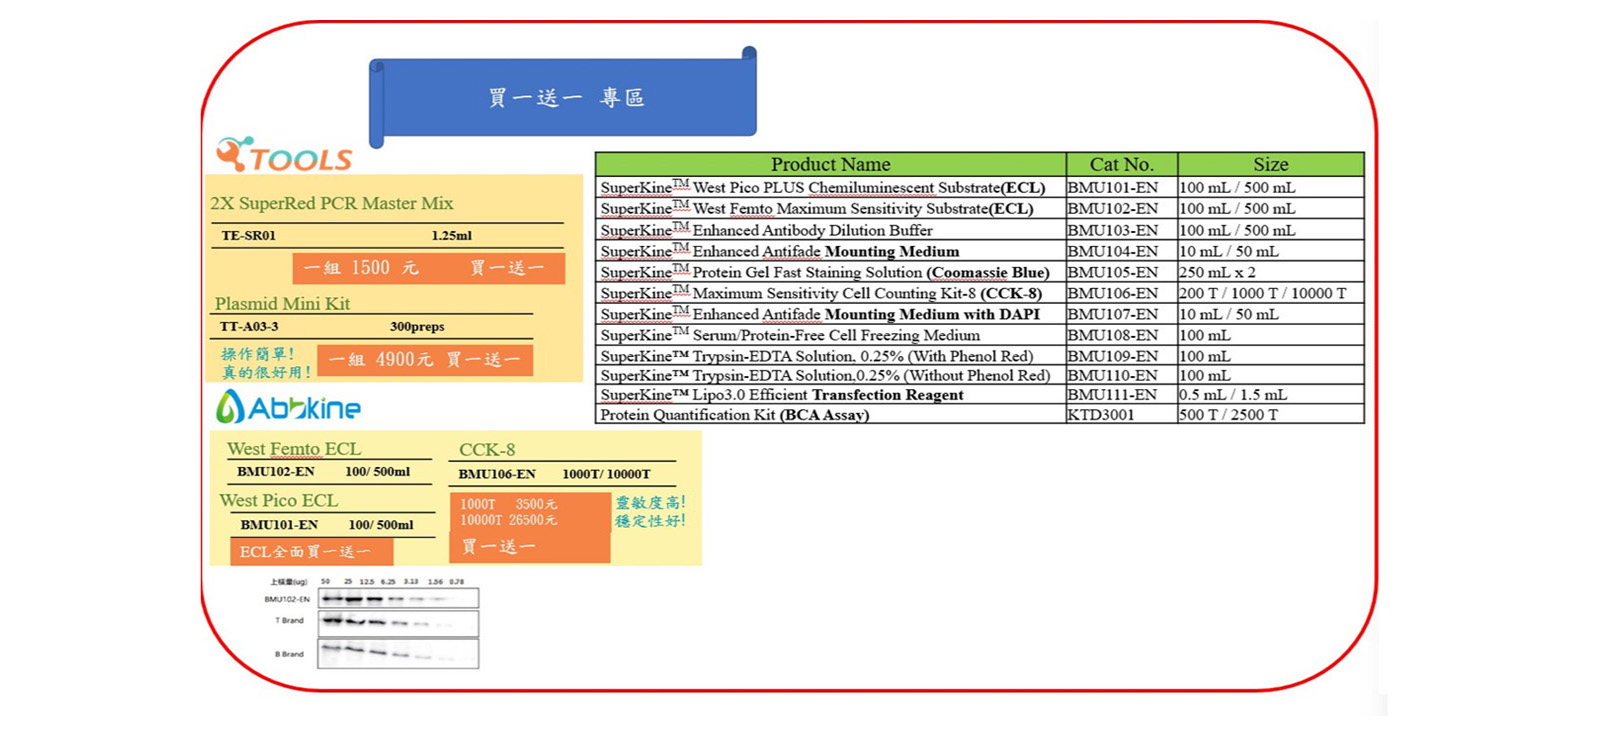Select Trypsin-EDTA Solution (Without Phenol Red) row

click(980, 375)
